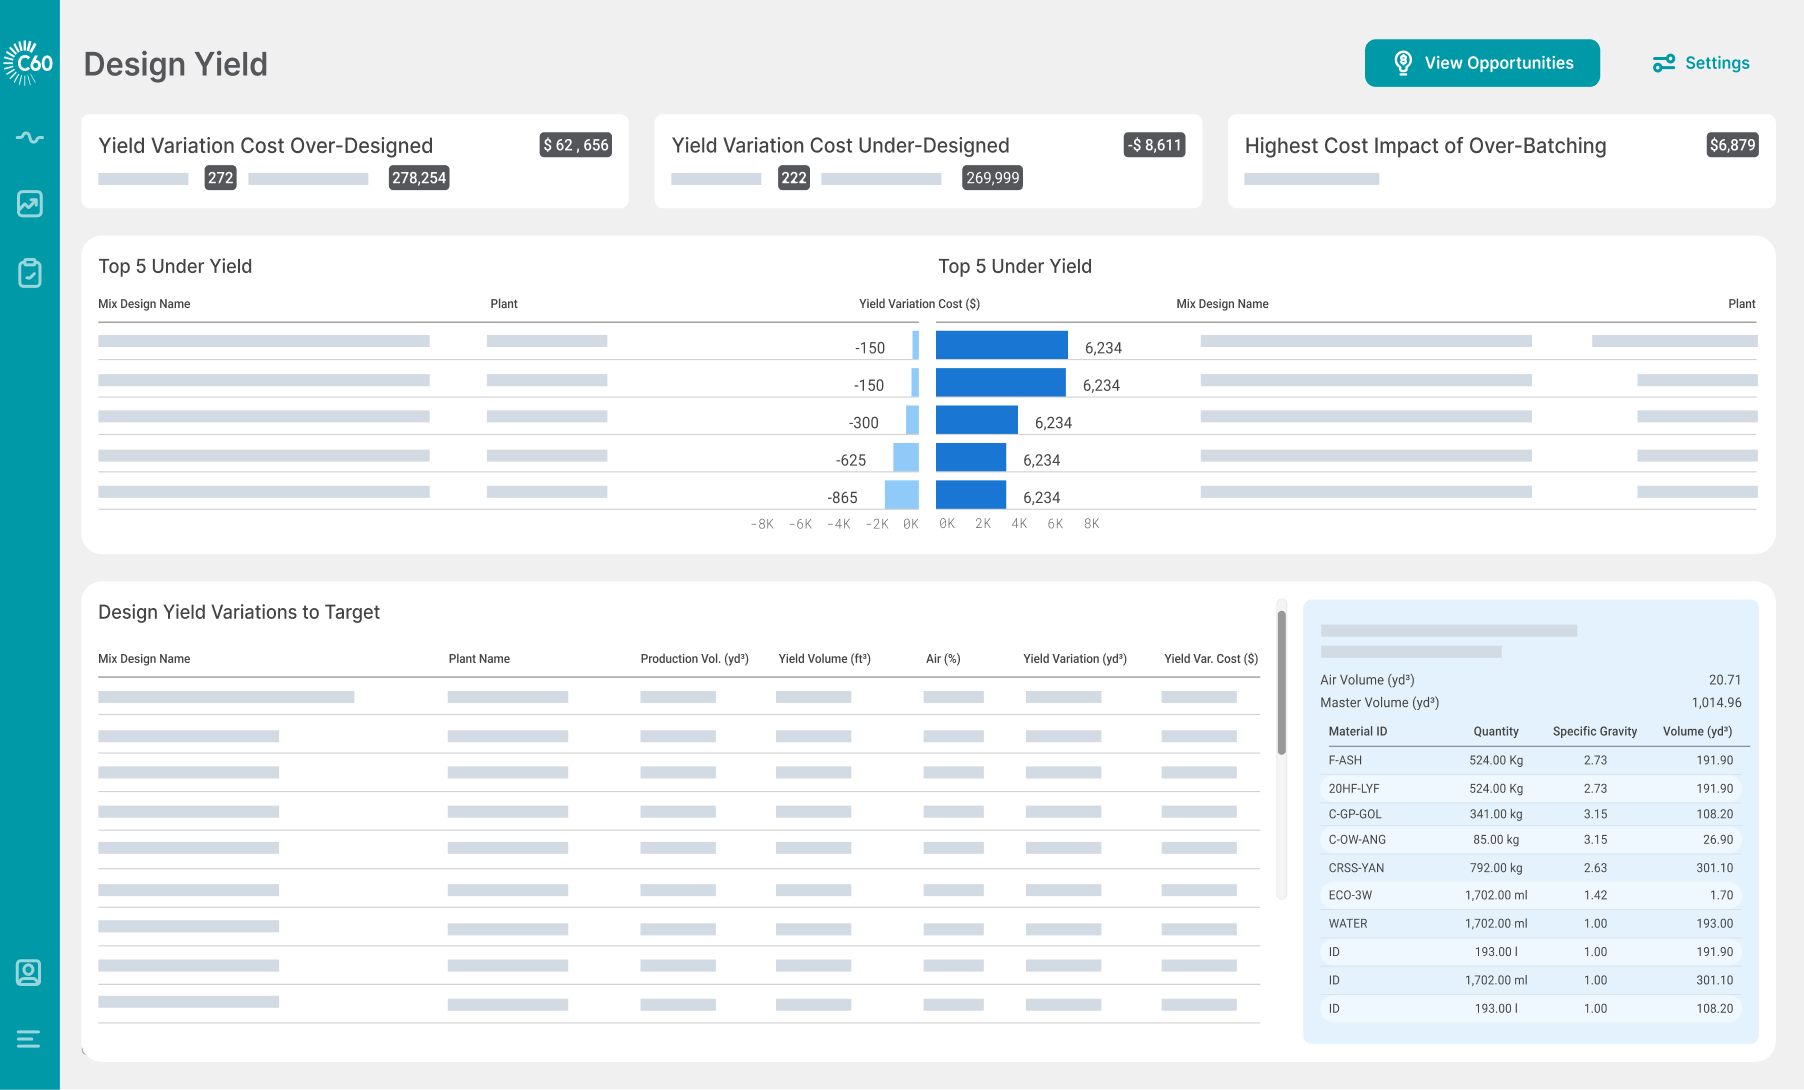Click the top dark blue 6,234 bar
The image size is (1804, 1090).
(x=1001, y=345)
